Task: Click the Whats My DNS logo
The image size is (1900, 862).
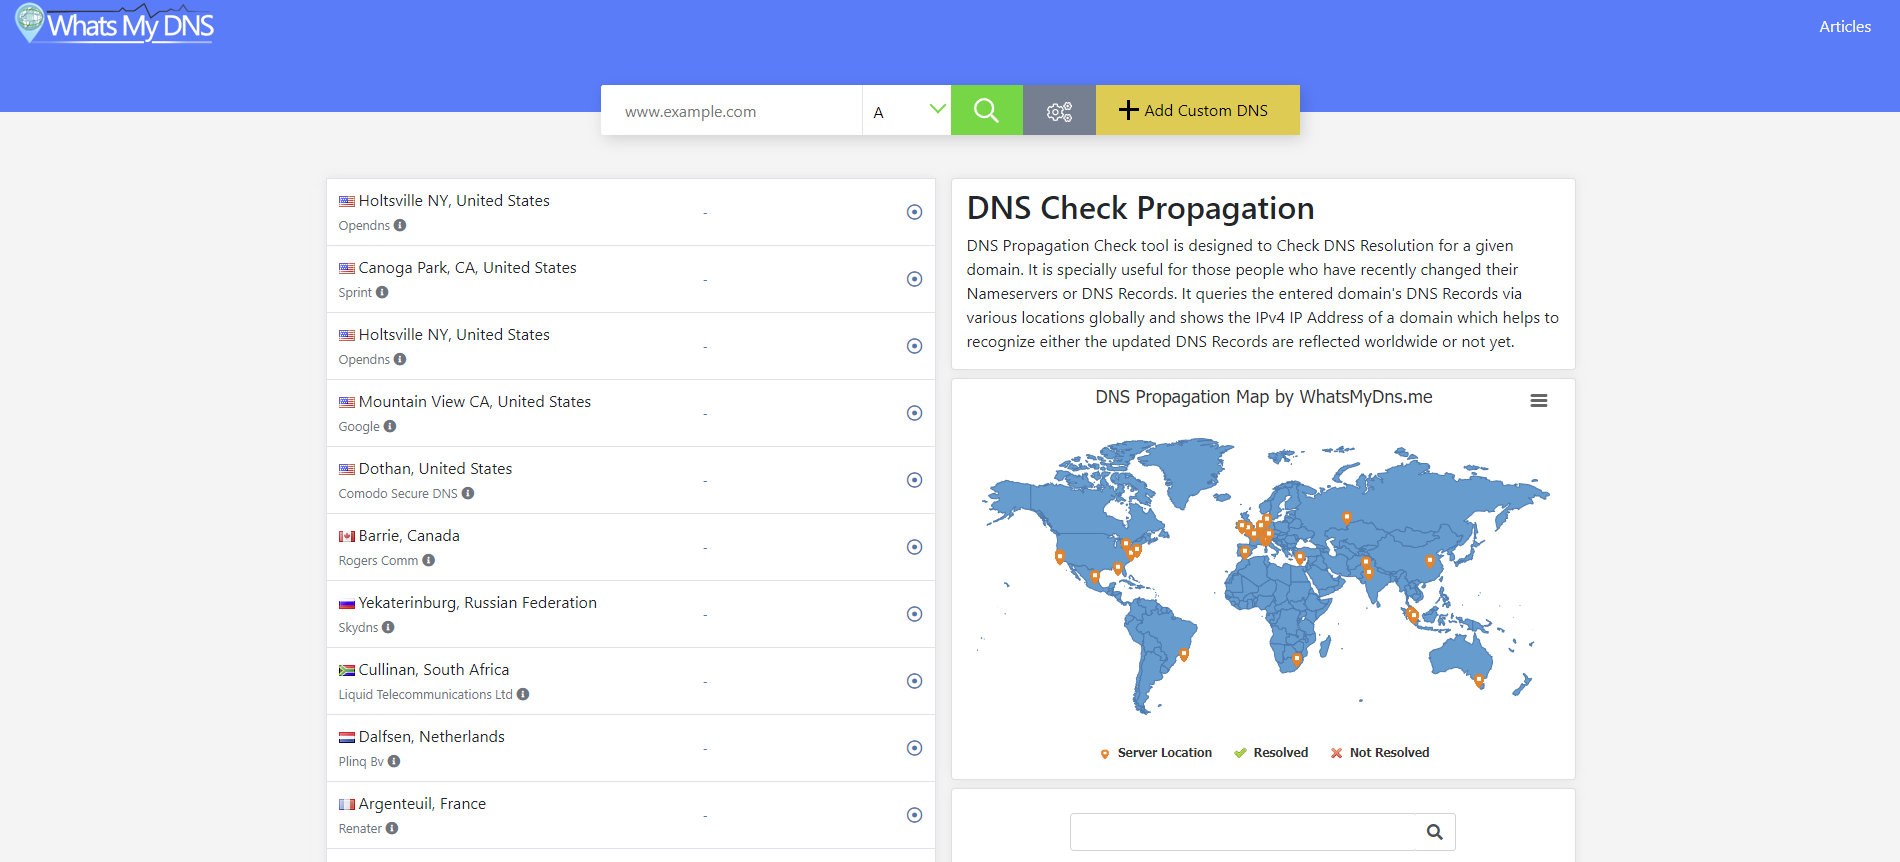Action: point(115,24)
